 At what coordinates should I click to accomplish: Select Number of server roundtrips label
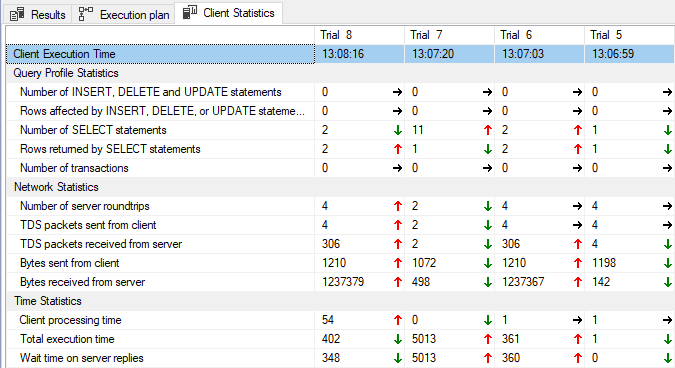coord(84,206)
